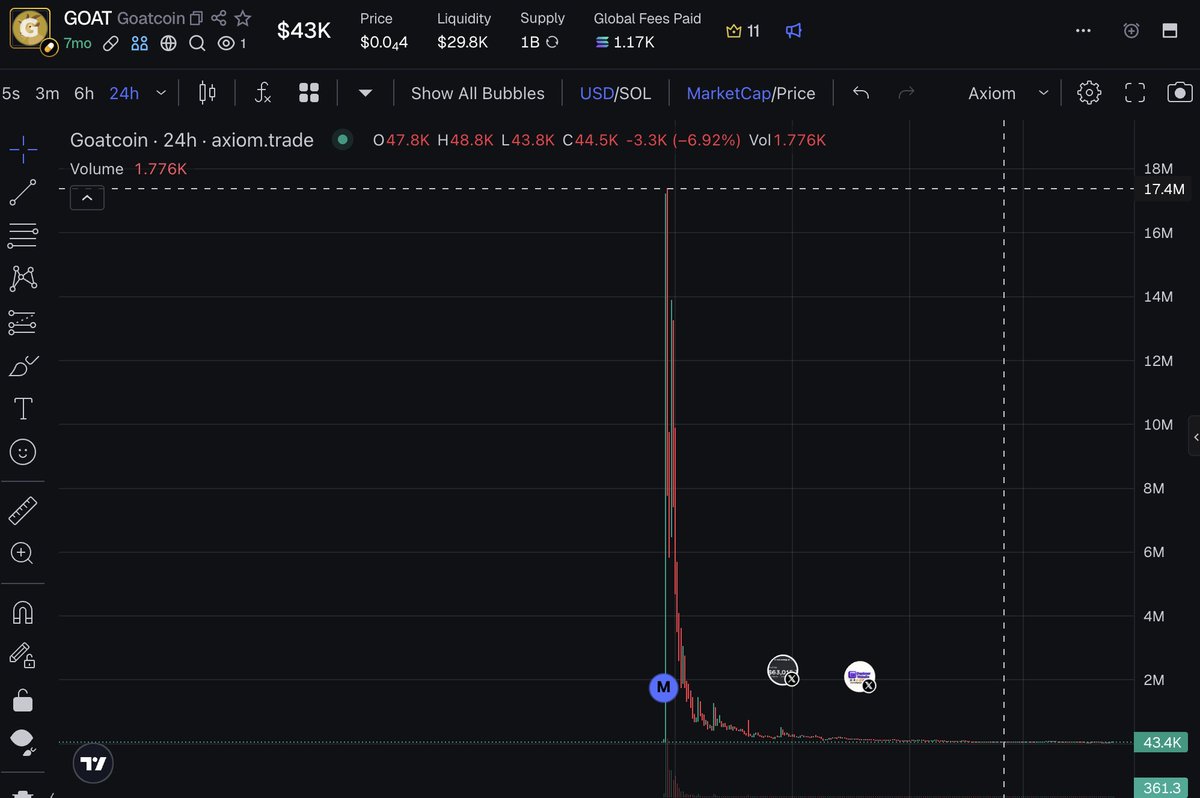This screenshot has height=798, width=1200.
Task: Open chart settings gear
Action: 1089,93
